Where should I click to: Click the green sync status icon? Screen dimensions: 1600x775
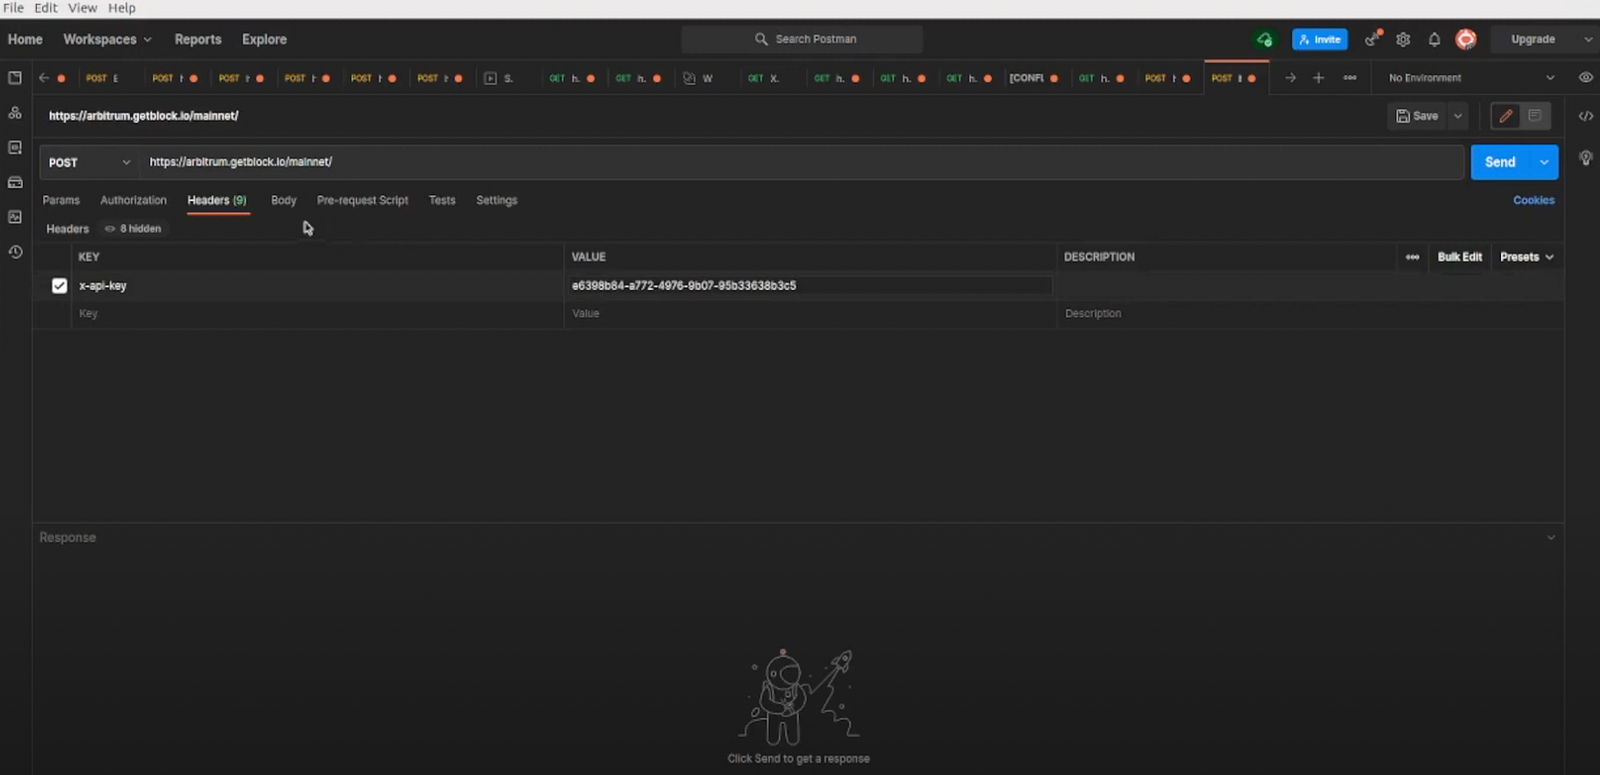tap(1265, 39)
